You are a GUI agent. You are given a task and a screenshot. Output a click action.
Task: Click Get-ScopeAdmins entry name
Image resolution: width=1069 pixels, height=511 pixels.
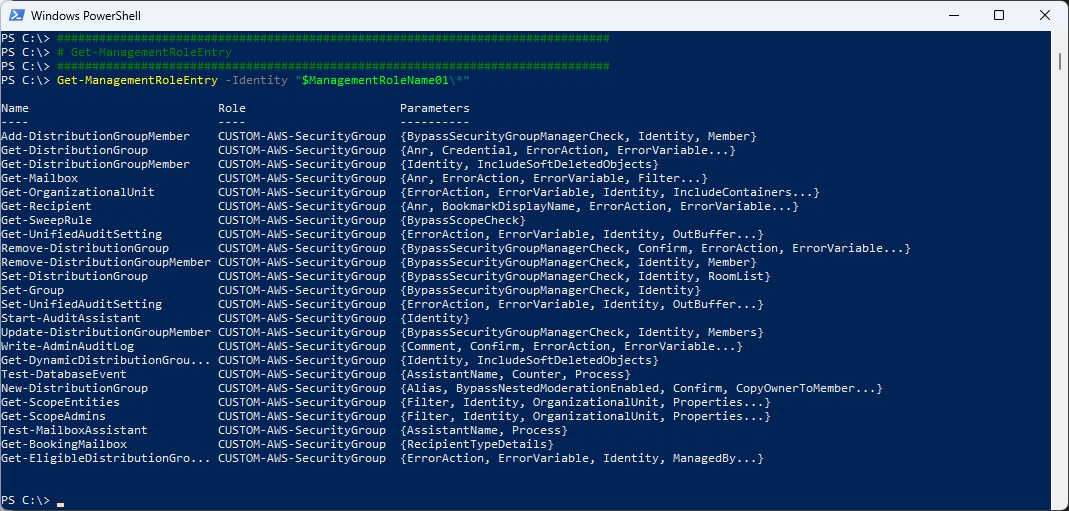click(53, 416)
